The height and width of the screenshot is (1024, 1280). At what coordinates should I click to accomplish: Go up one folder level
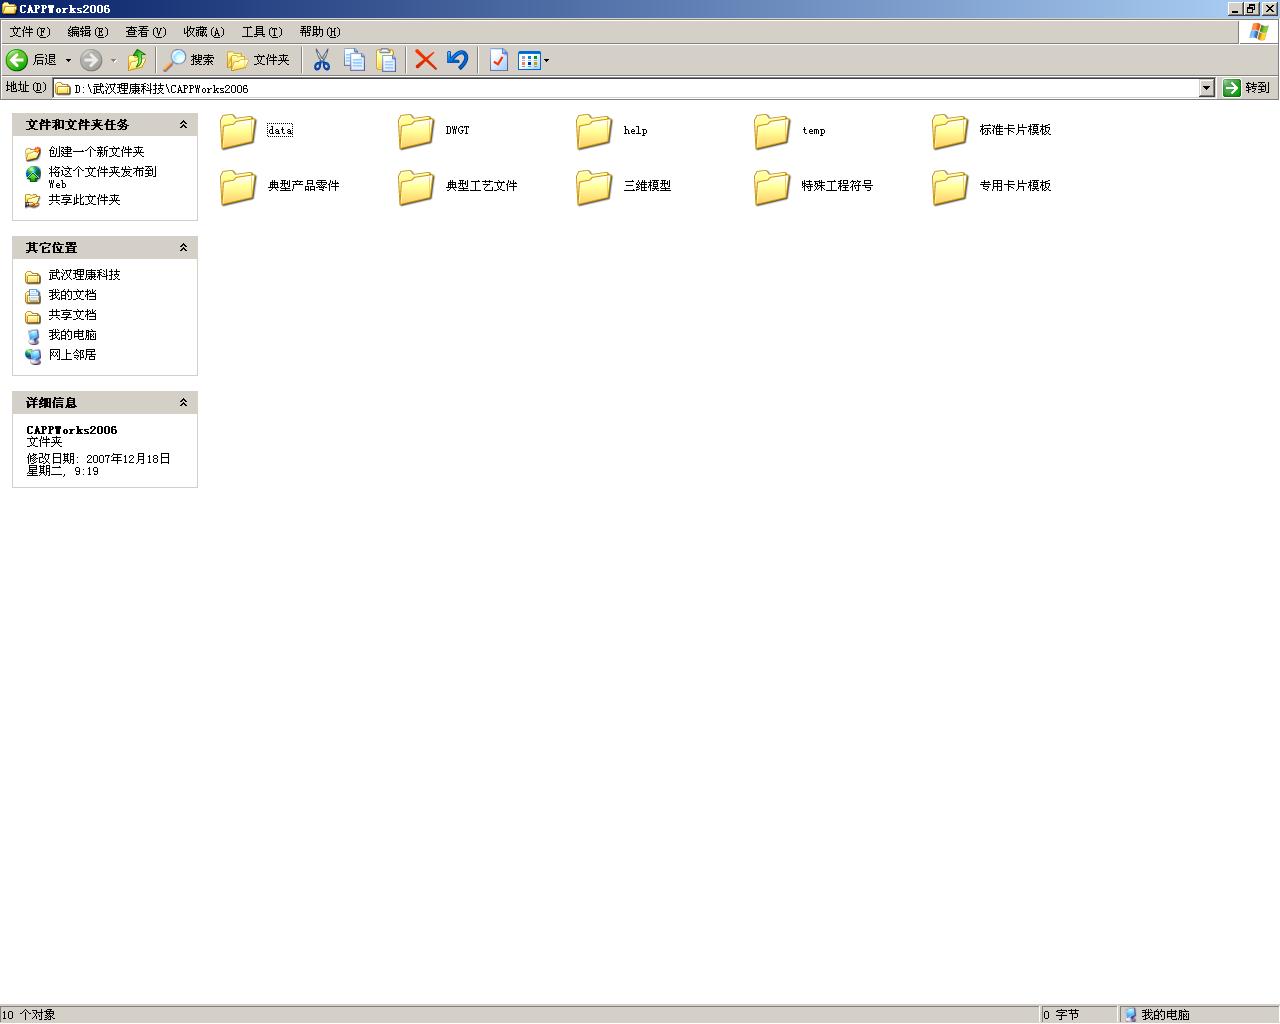pyautogui.click(x=137, y=60)
